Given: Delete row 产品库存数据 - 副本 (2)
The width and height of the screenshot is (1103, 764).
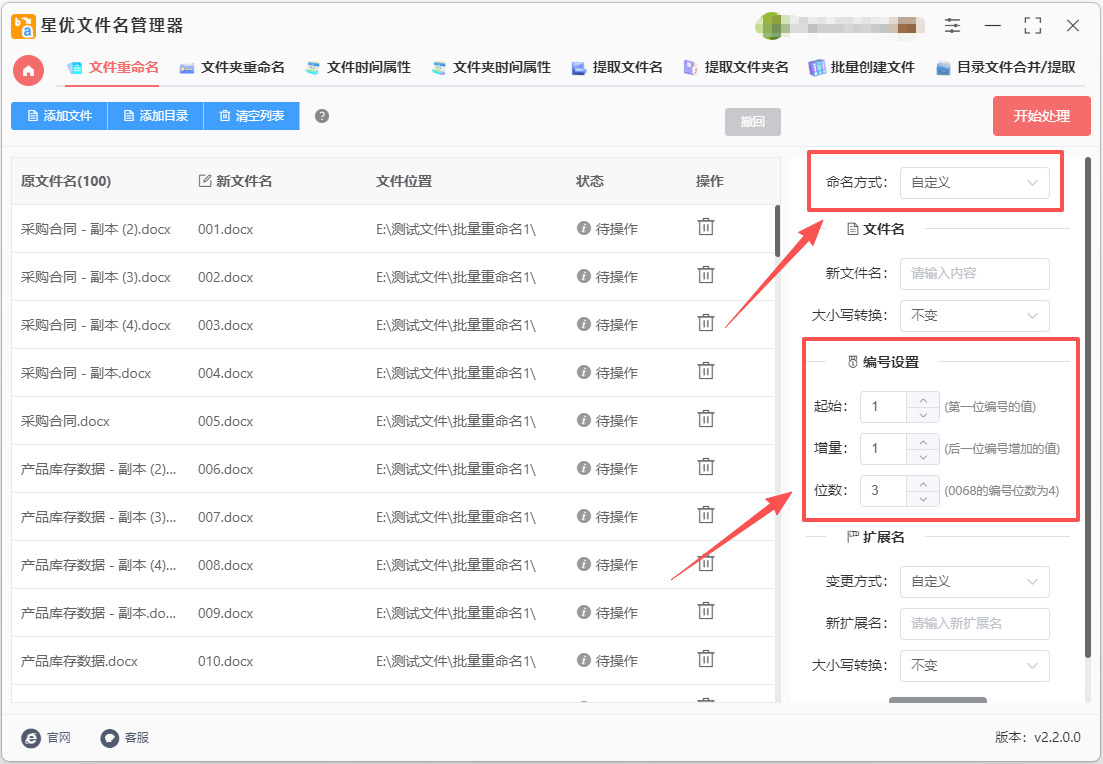Looking at the screenshot, I should [706, 467].
